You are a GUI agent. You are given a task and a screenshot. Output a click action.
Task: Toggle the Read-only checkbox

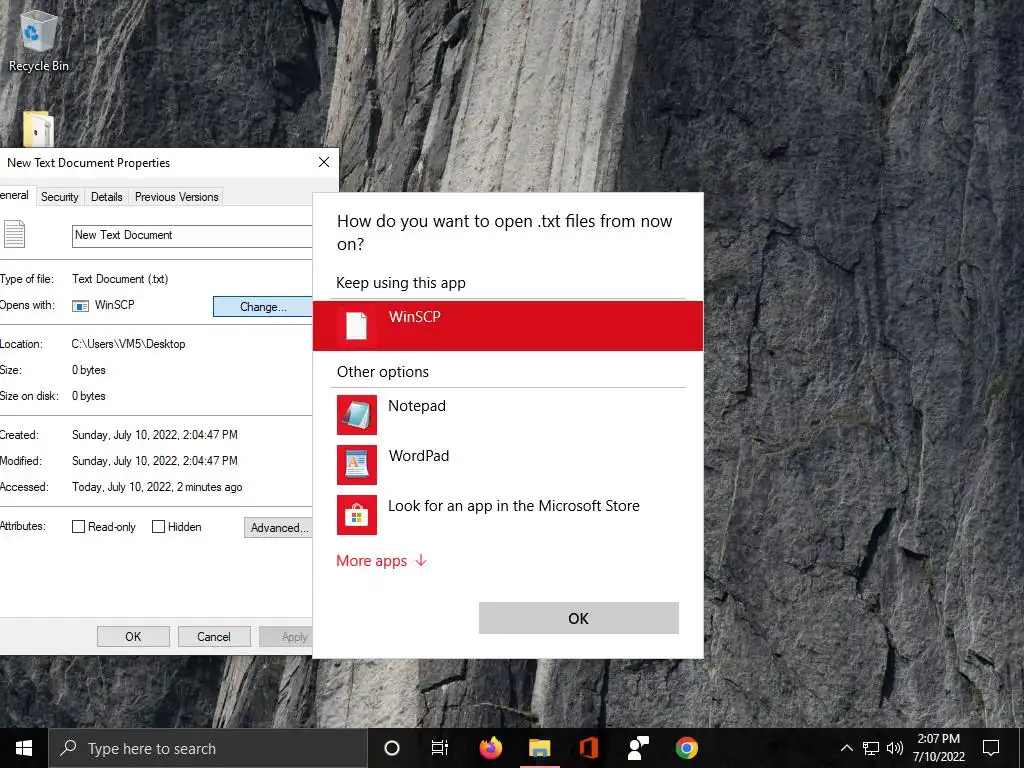pyautogui.click(x=78, y=526)
